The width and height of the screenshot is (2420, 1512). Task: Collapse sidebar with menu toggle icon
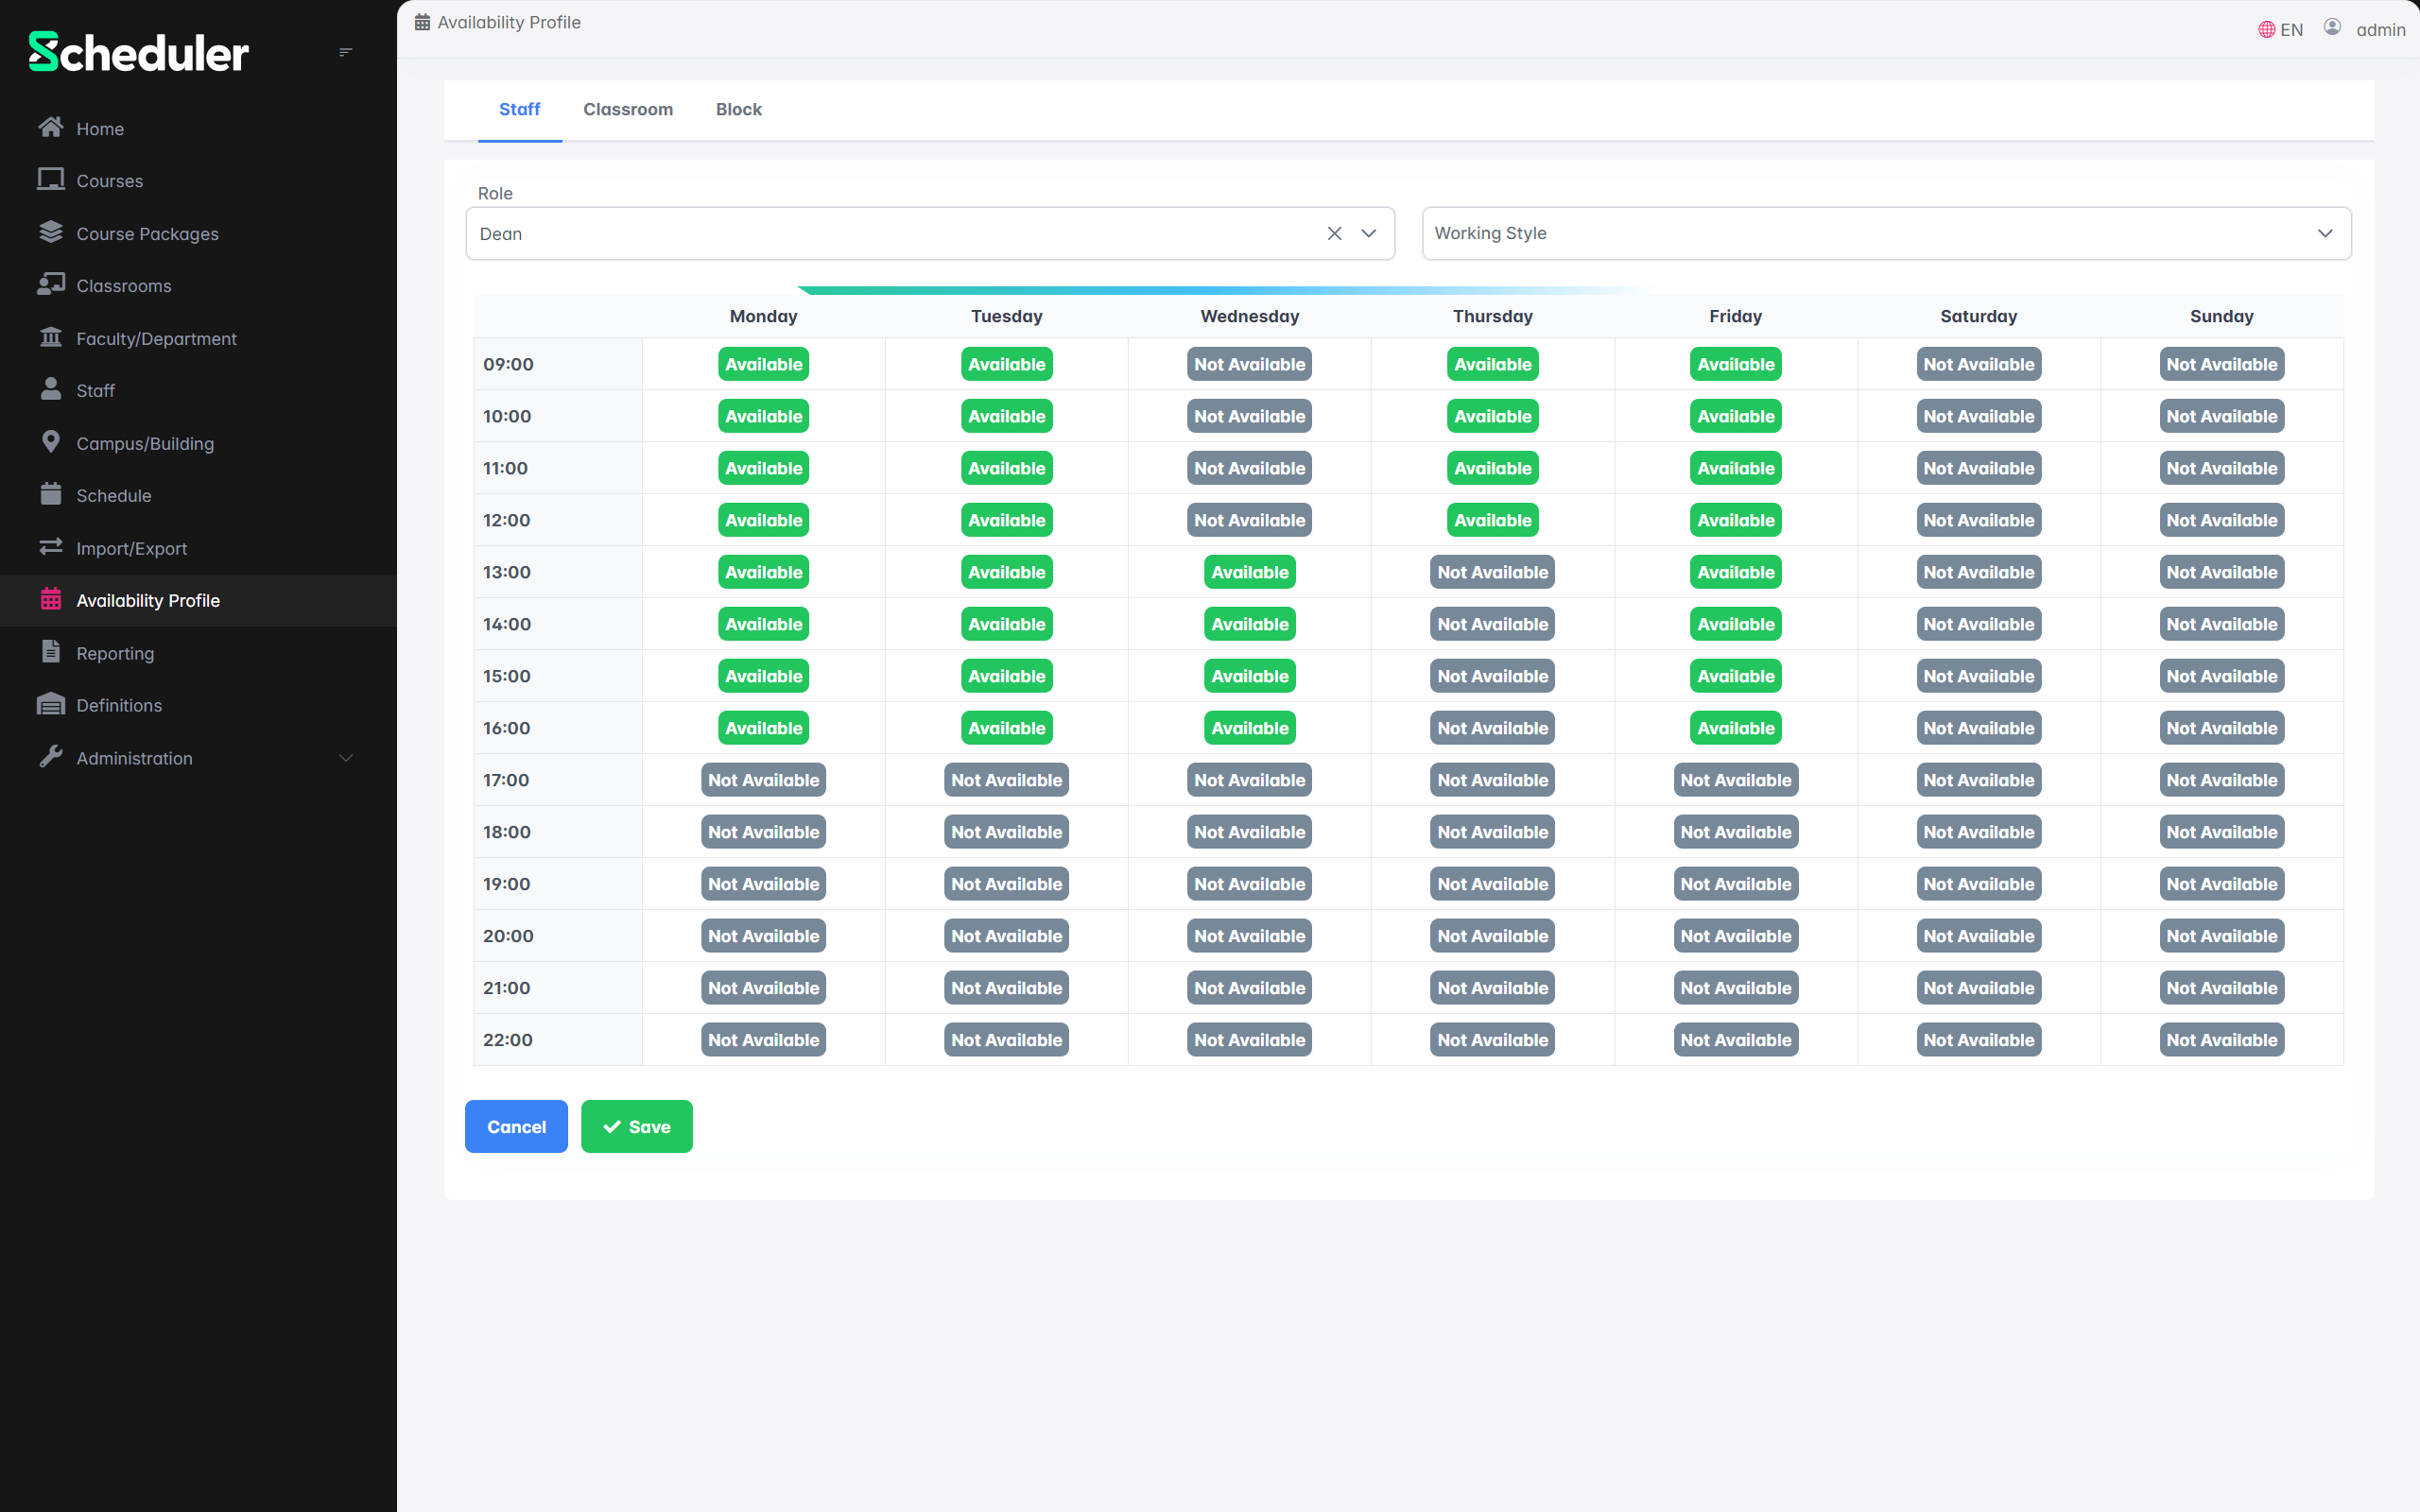(345, 52)
